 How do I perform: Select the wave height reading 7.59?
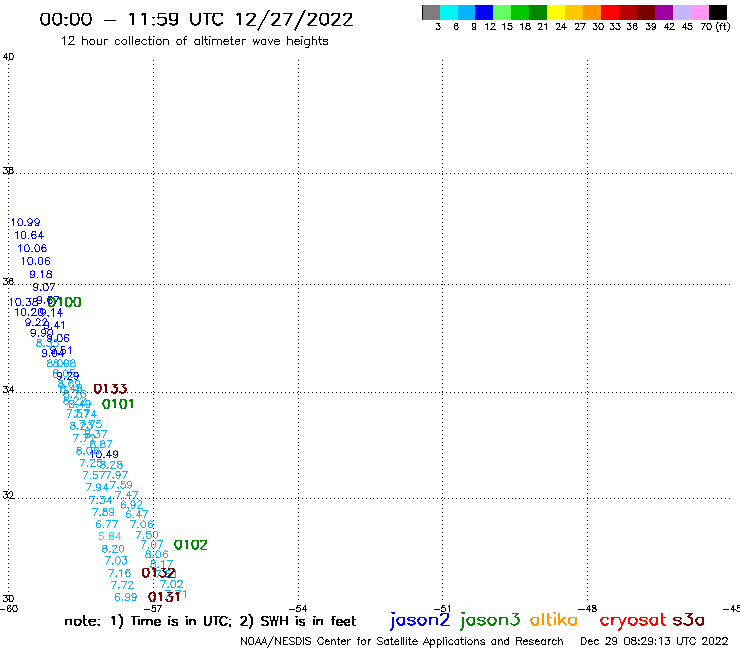tap(121, 485)
